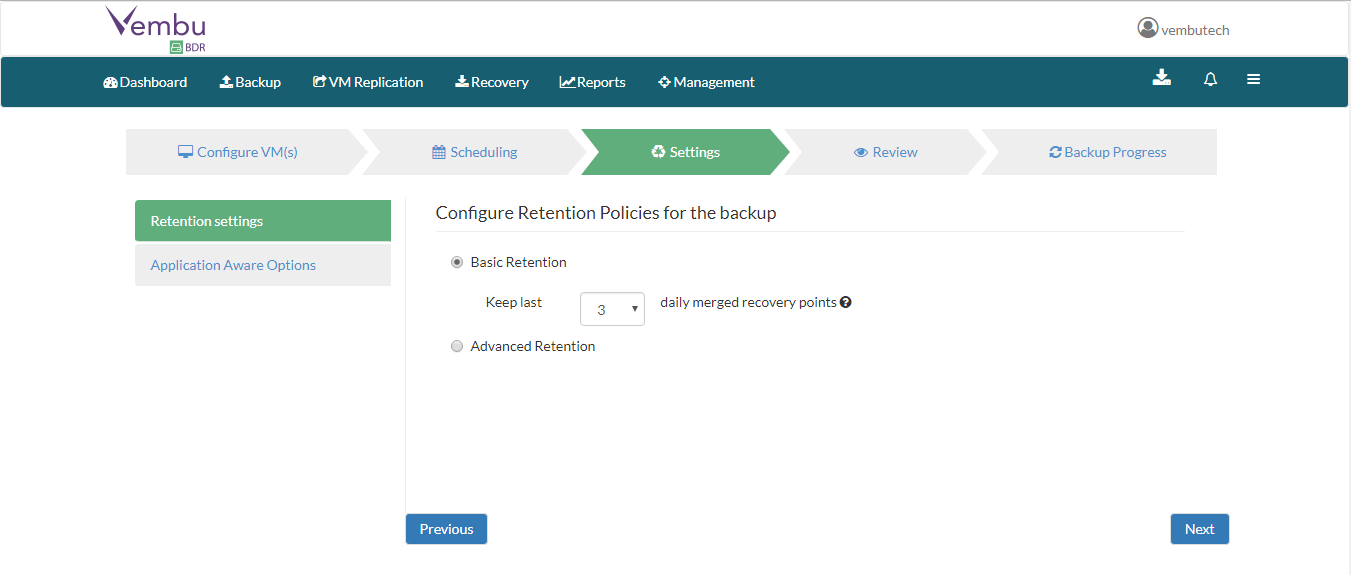Open the Reports menu

[593, 82]
